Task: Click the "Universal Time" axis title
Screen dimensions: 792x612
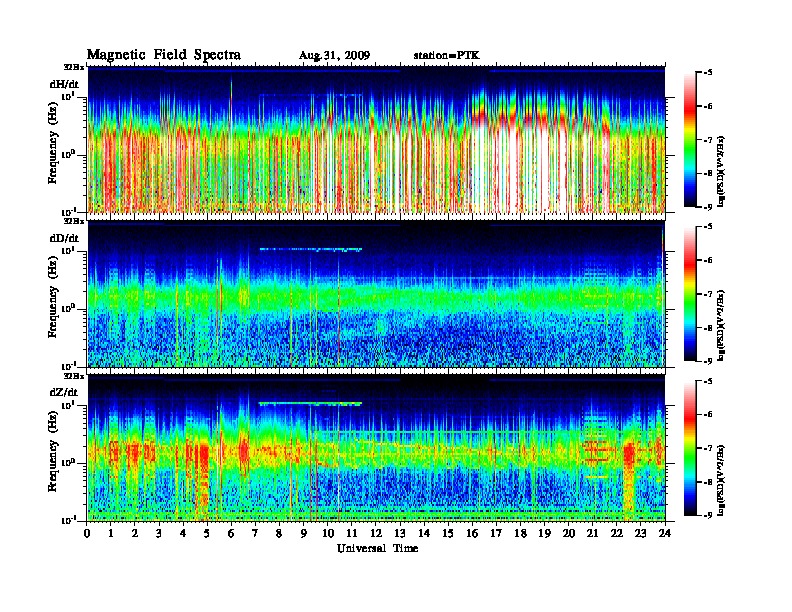Action: pos(378,548)
